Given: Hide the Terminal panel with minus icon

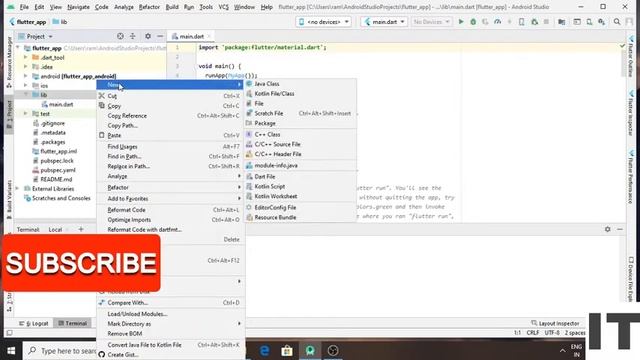Looking at the screenshot, I should [620, 229].
